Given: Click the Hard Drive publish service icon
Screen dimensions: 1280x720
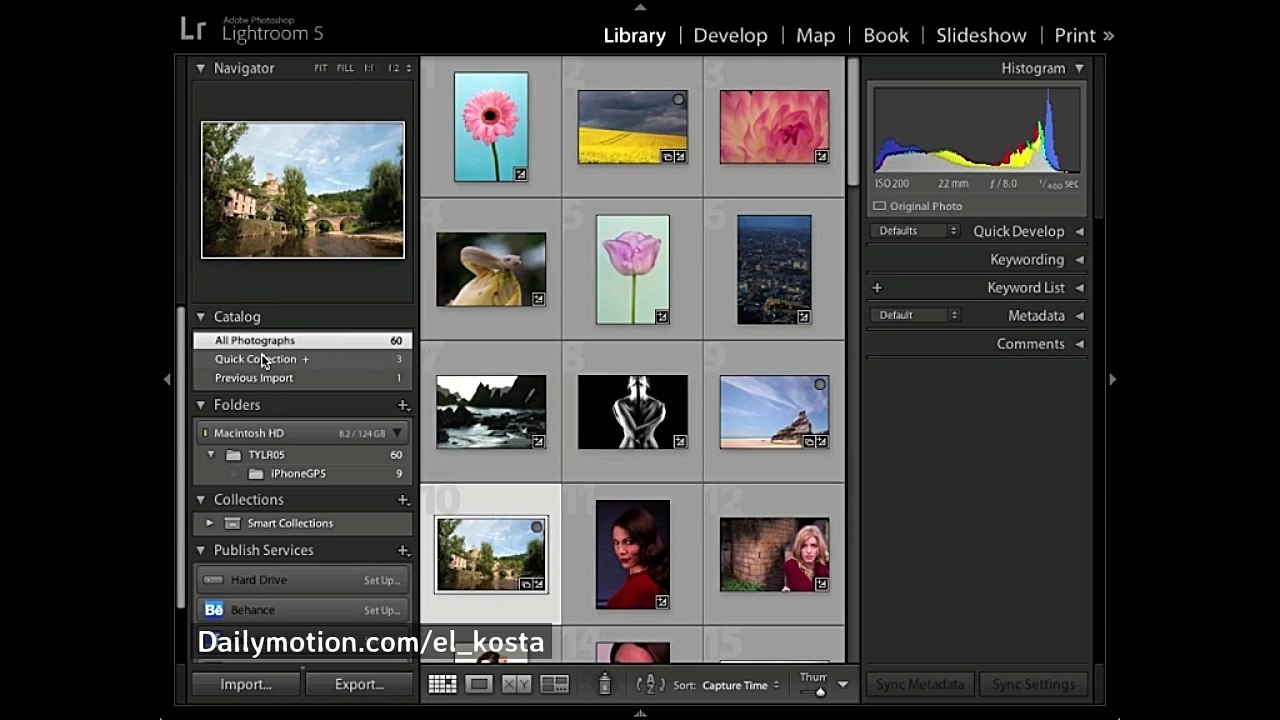Looking at the screenshot, I should pos(213,580).
